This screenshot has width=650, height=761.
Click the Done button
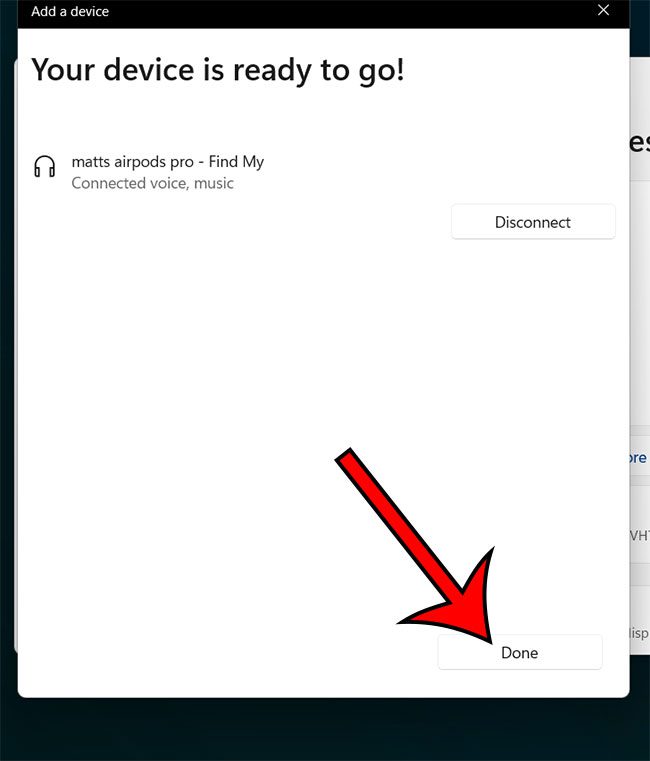click(x=520, y=652)
